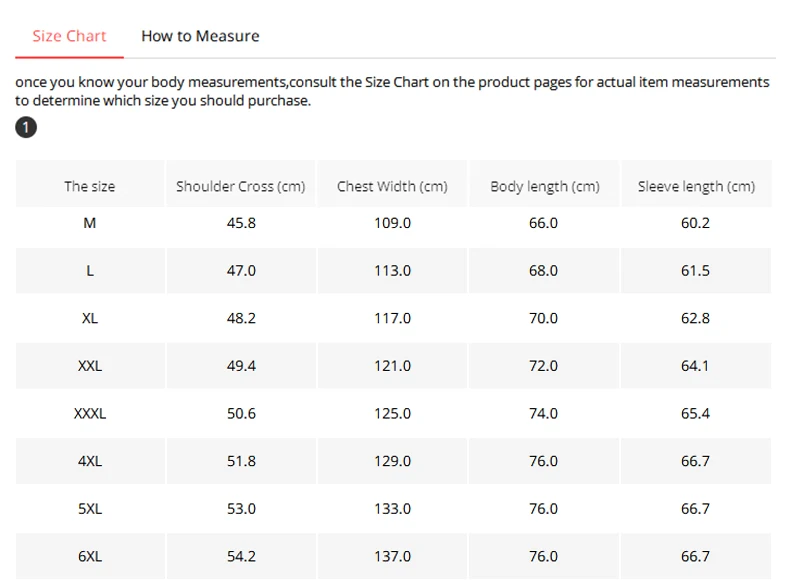Click the XL size row label

click(x=90, y=318)
